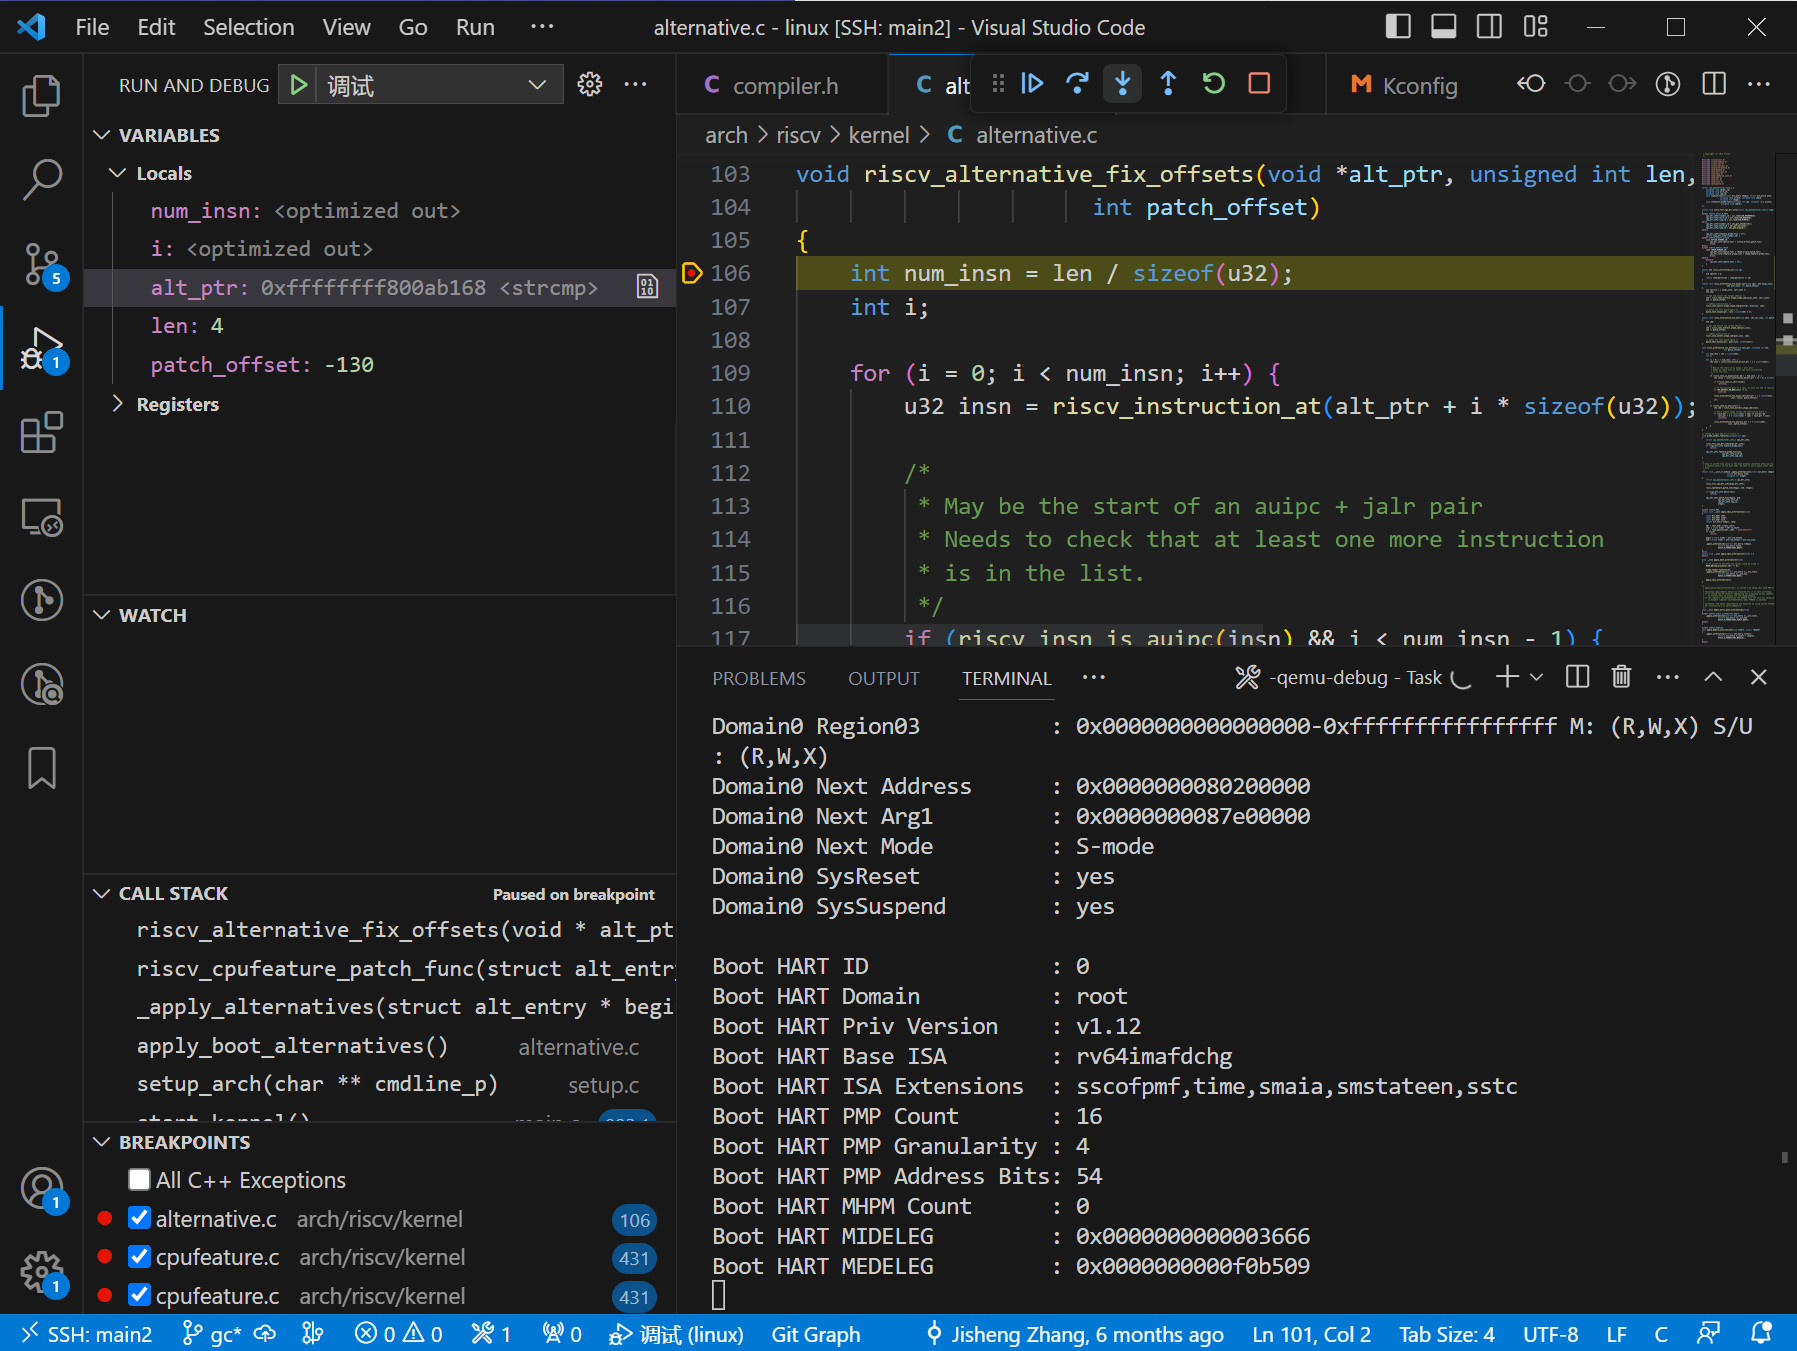Kill terminal with the trash icon
This screenshot has width=1797, height=1351.
tap(1621, 678)
